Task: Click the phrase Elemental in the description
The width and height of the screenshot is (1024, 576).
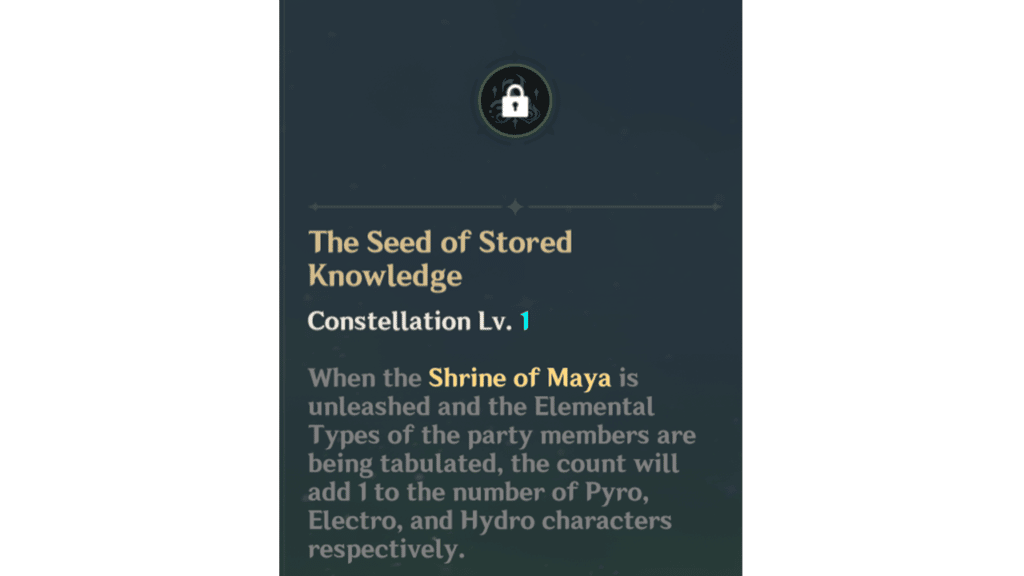Action: [594, 407]
